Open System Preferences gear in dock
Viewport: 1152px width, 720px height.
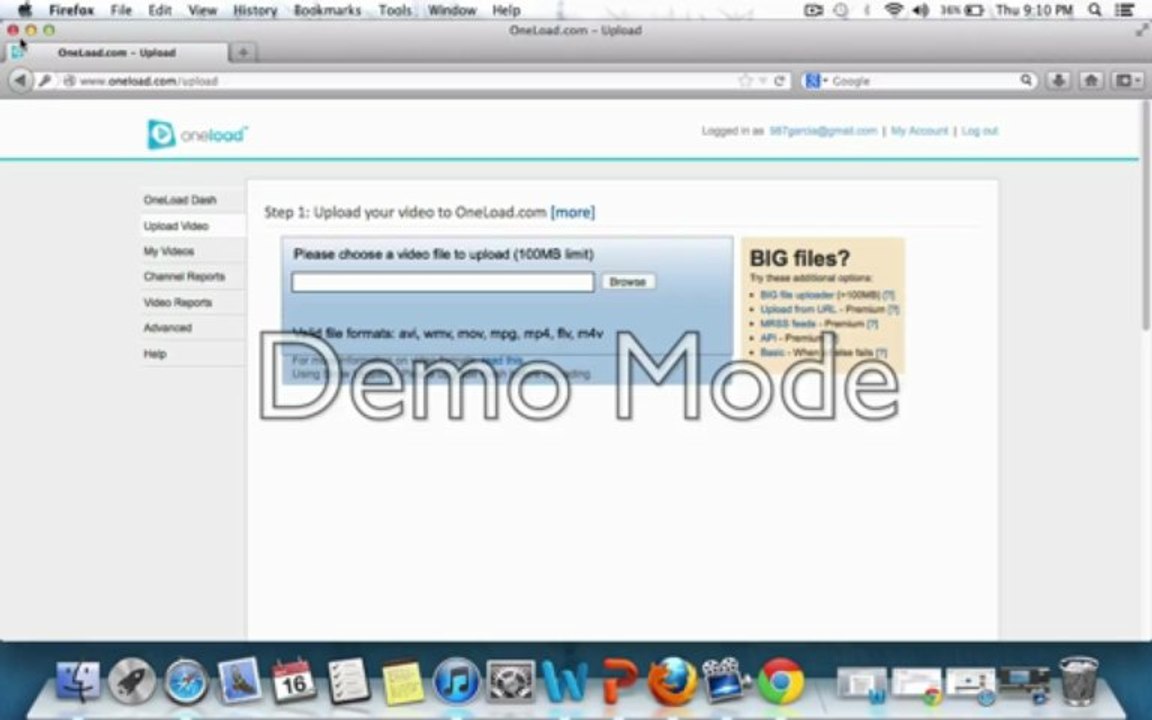tap(510, 681)
